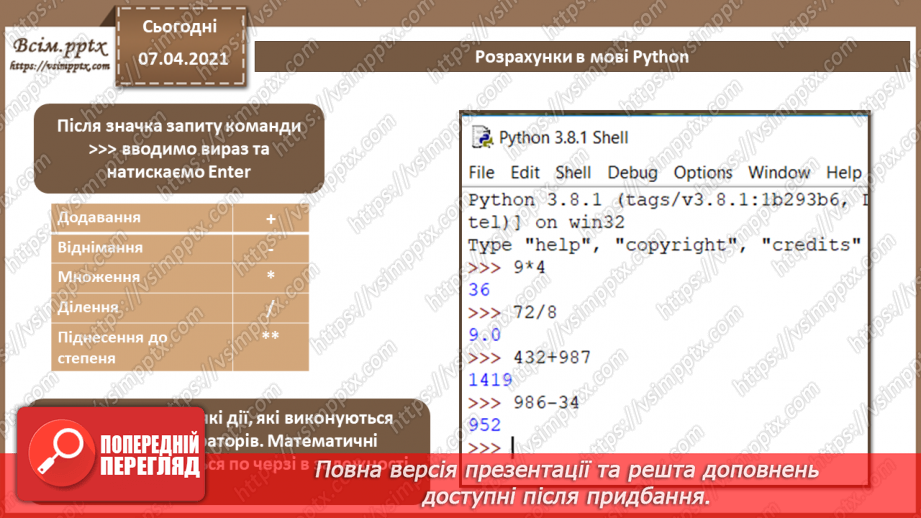Click the ** symbol cell in the table
The height and width of the screenshot is (518, 921).
[271, 347]
